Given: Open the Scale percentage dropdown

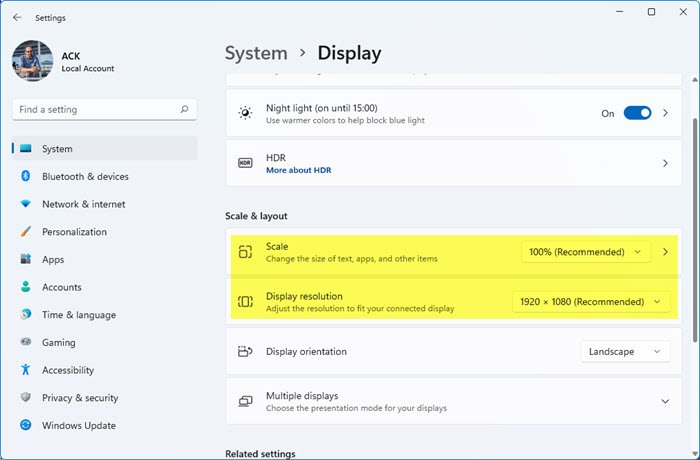Looking at the screenshot, I should click(x=585, y=252).
